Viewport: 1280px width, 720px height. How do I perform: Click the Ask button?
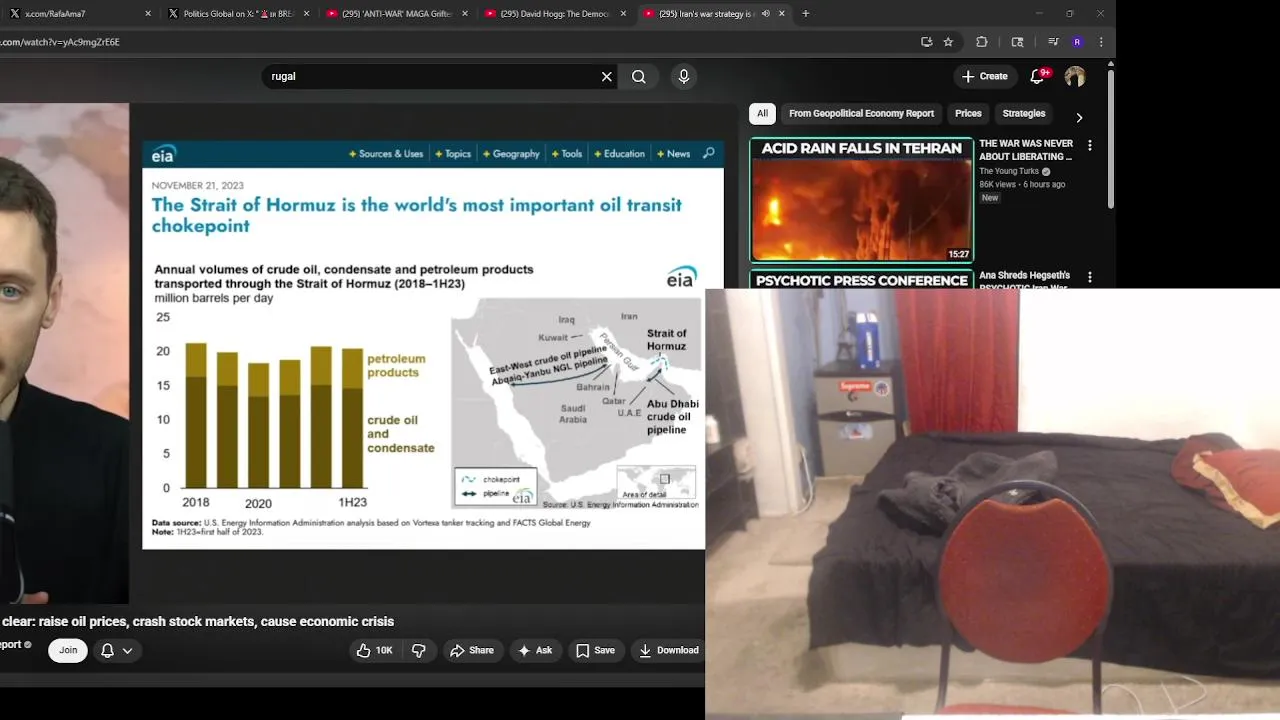535,650
